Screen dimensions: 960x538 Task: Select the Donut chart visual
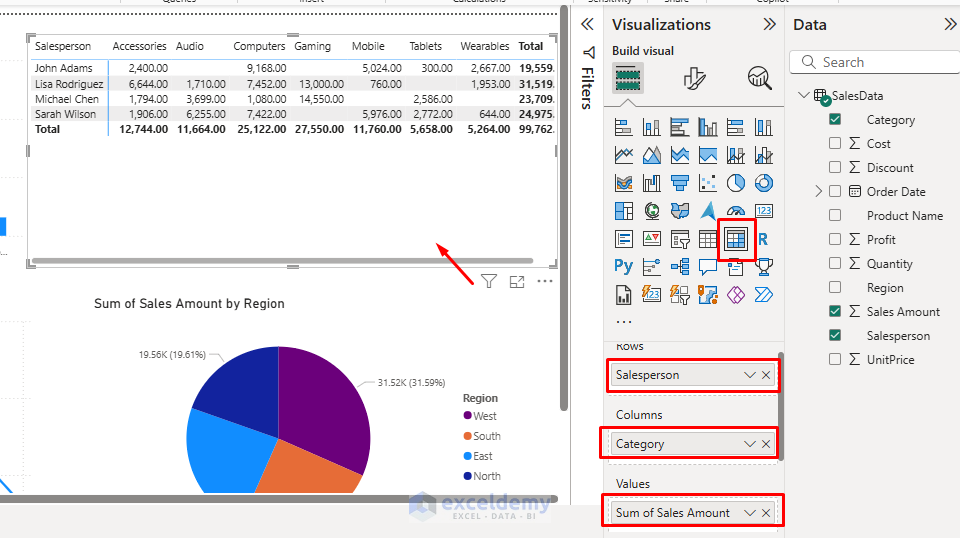point(763,183)
